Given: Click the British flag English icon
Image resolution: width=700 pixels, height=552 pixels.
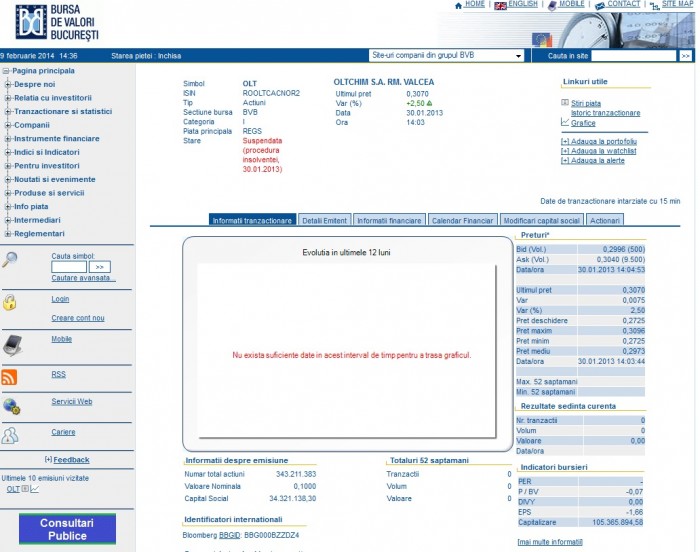Looking at the screenshot, I should [500, 5].
